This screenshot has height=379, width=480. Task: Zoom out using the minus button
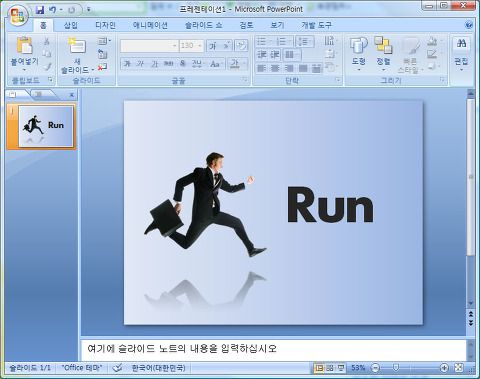point(375,368)
